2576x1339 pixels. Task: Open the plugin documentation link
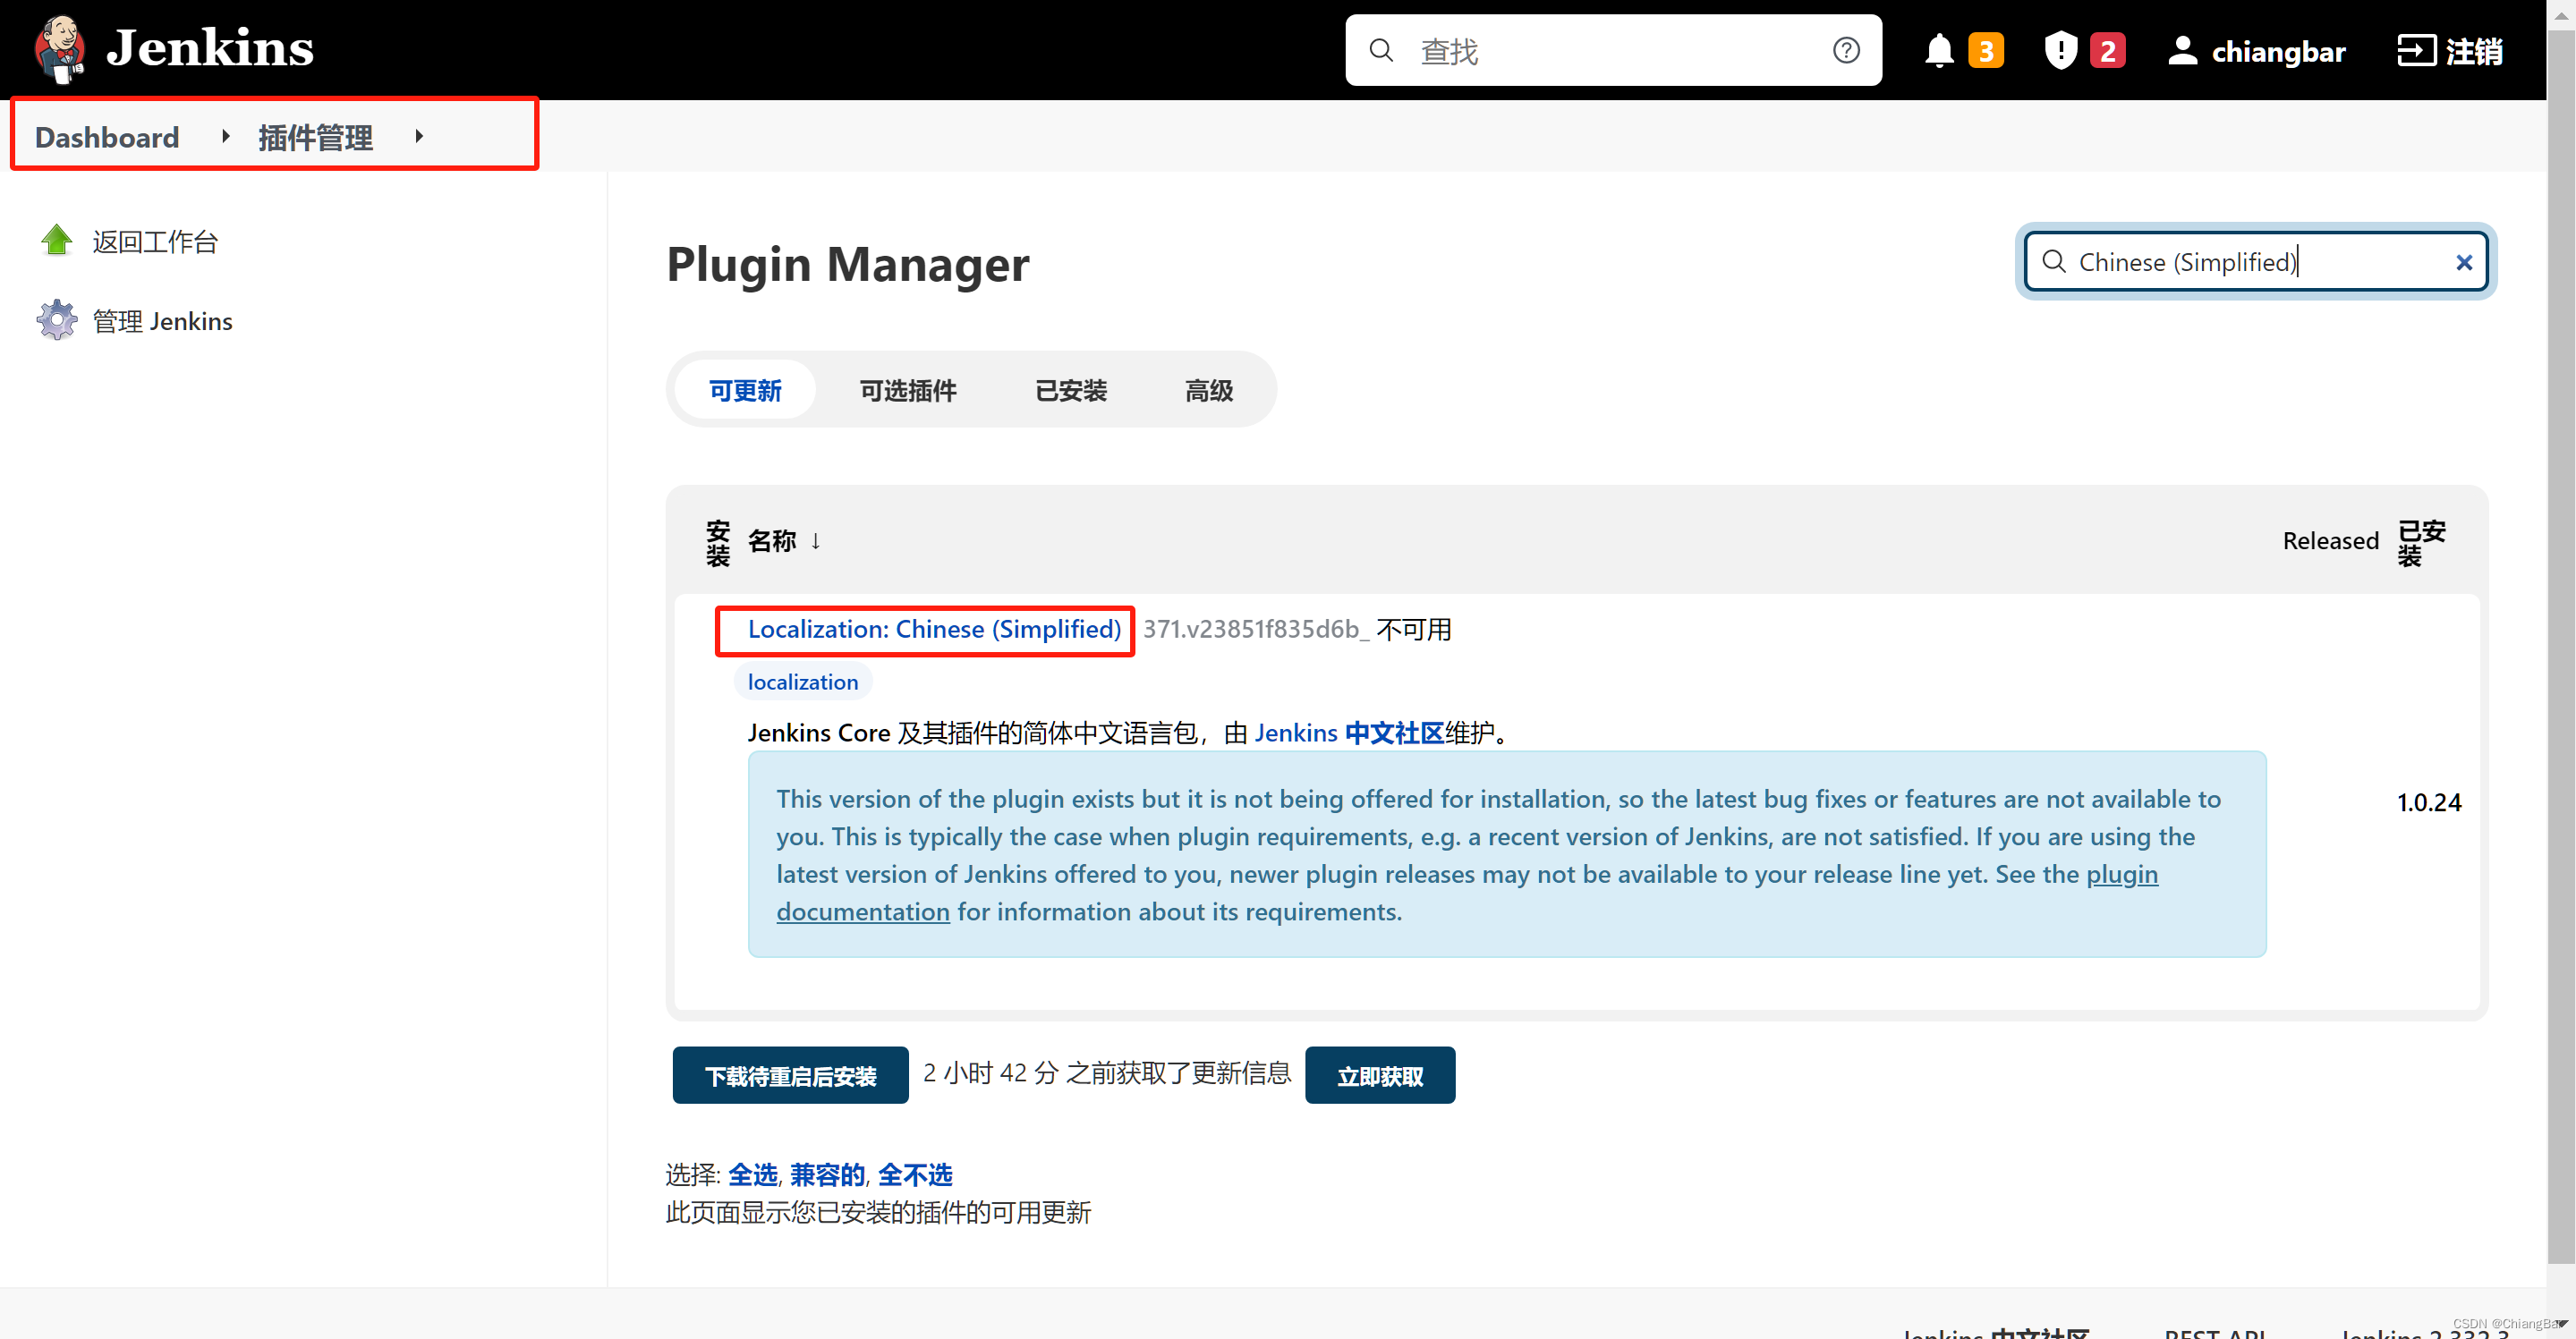(x=1467, y=893)
